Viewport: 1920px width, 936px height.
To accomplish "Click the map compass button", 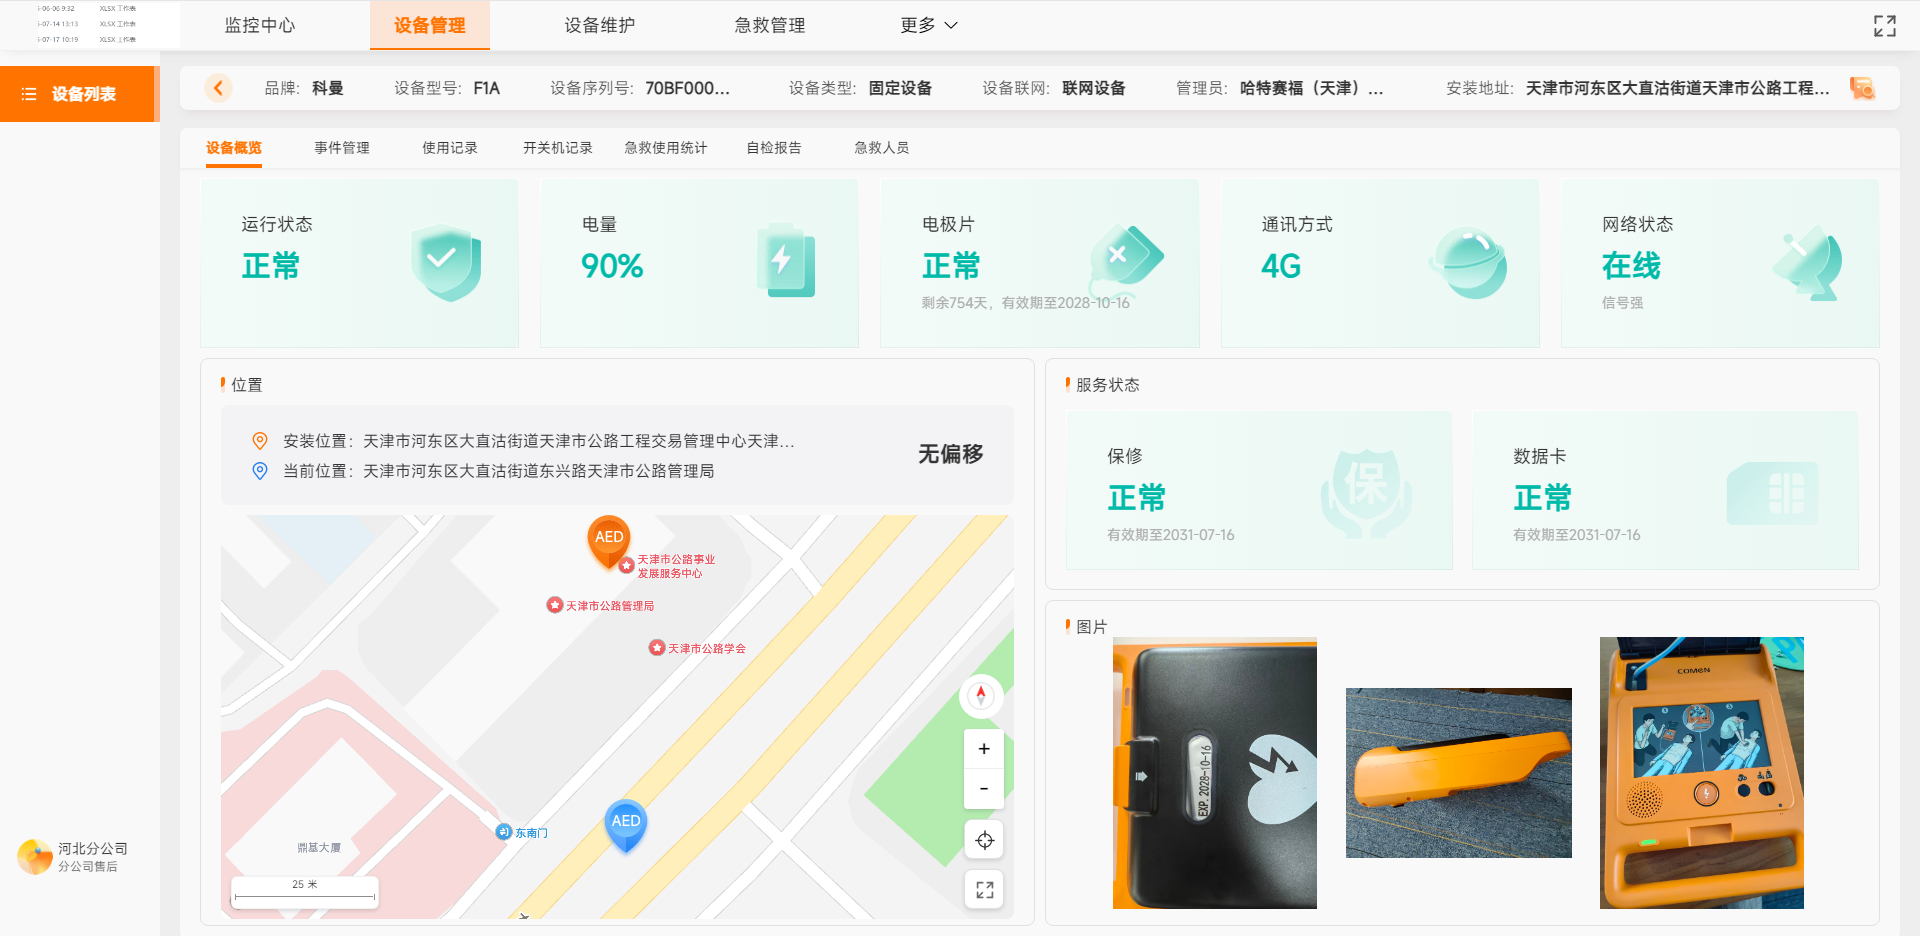I will coord(981,696).
